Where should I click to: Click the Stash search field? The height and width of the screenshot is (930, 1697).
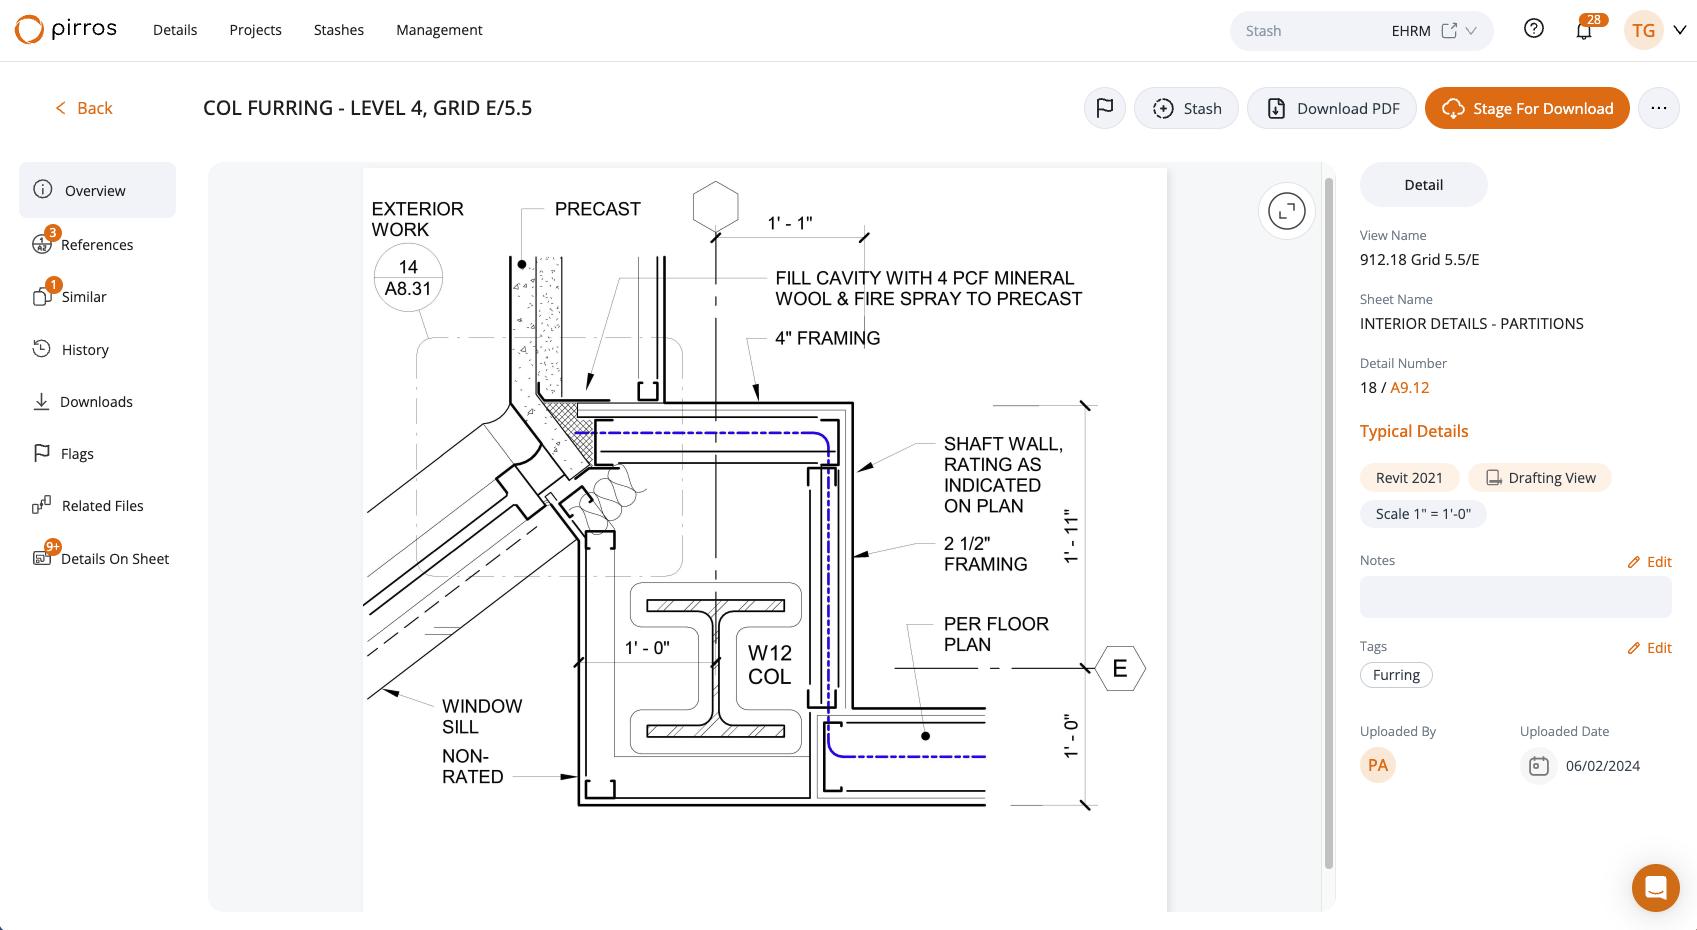coord(1310,31)
